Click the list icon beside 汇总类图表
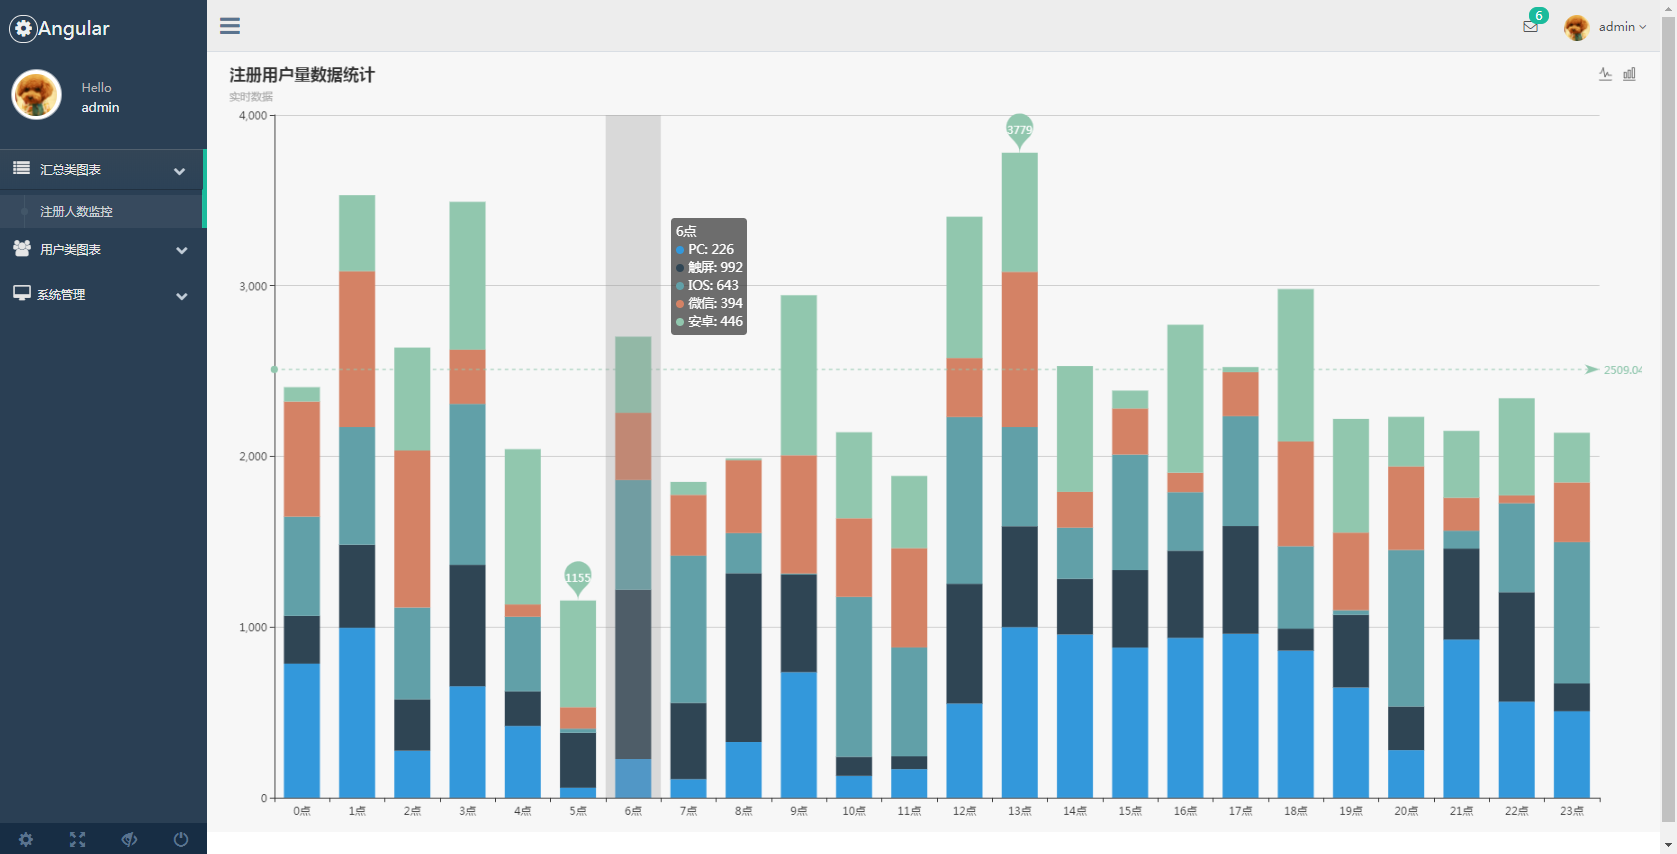 point(21,168)
